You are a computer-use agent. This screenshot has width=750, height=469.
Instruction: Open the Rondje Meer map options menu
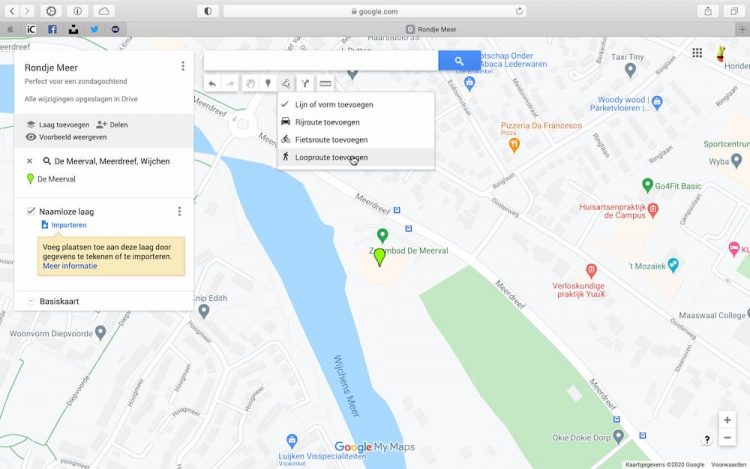coord(183,67)
